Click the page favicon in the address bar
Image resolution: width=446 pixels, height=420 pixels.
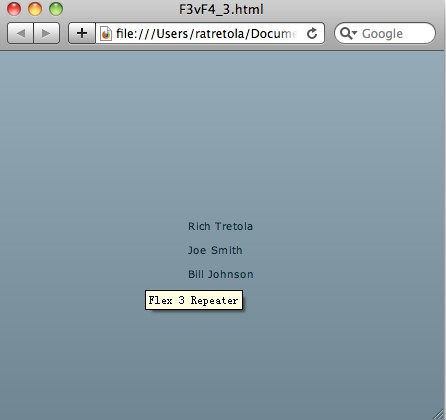click(106, 33)
